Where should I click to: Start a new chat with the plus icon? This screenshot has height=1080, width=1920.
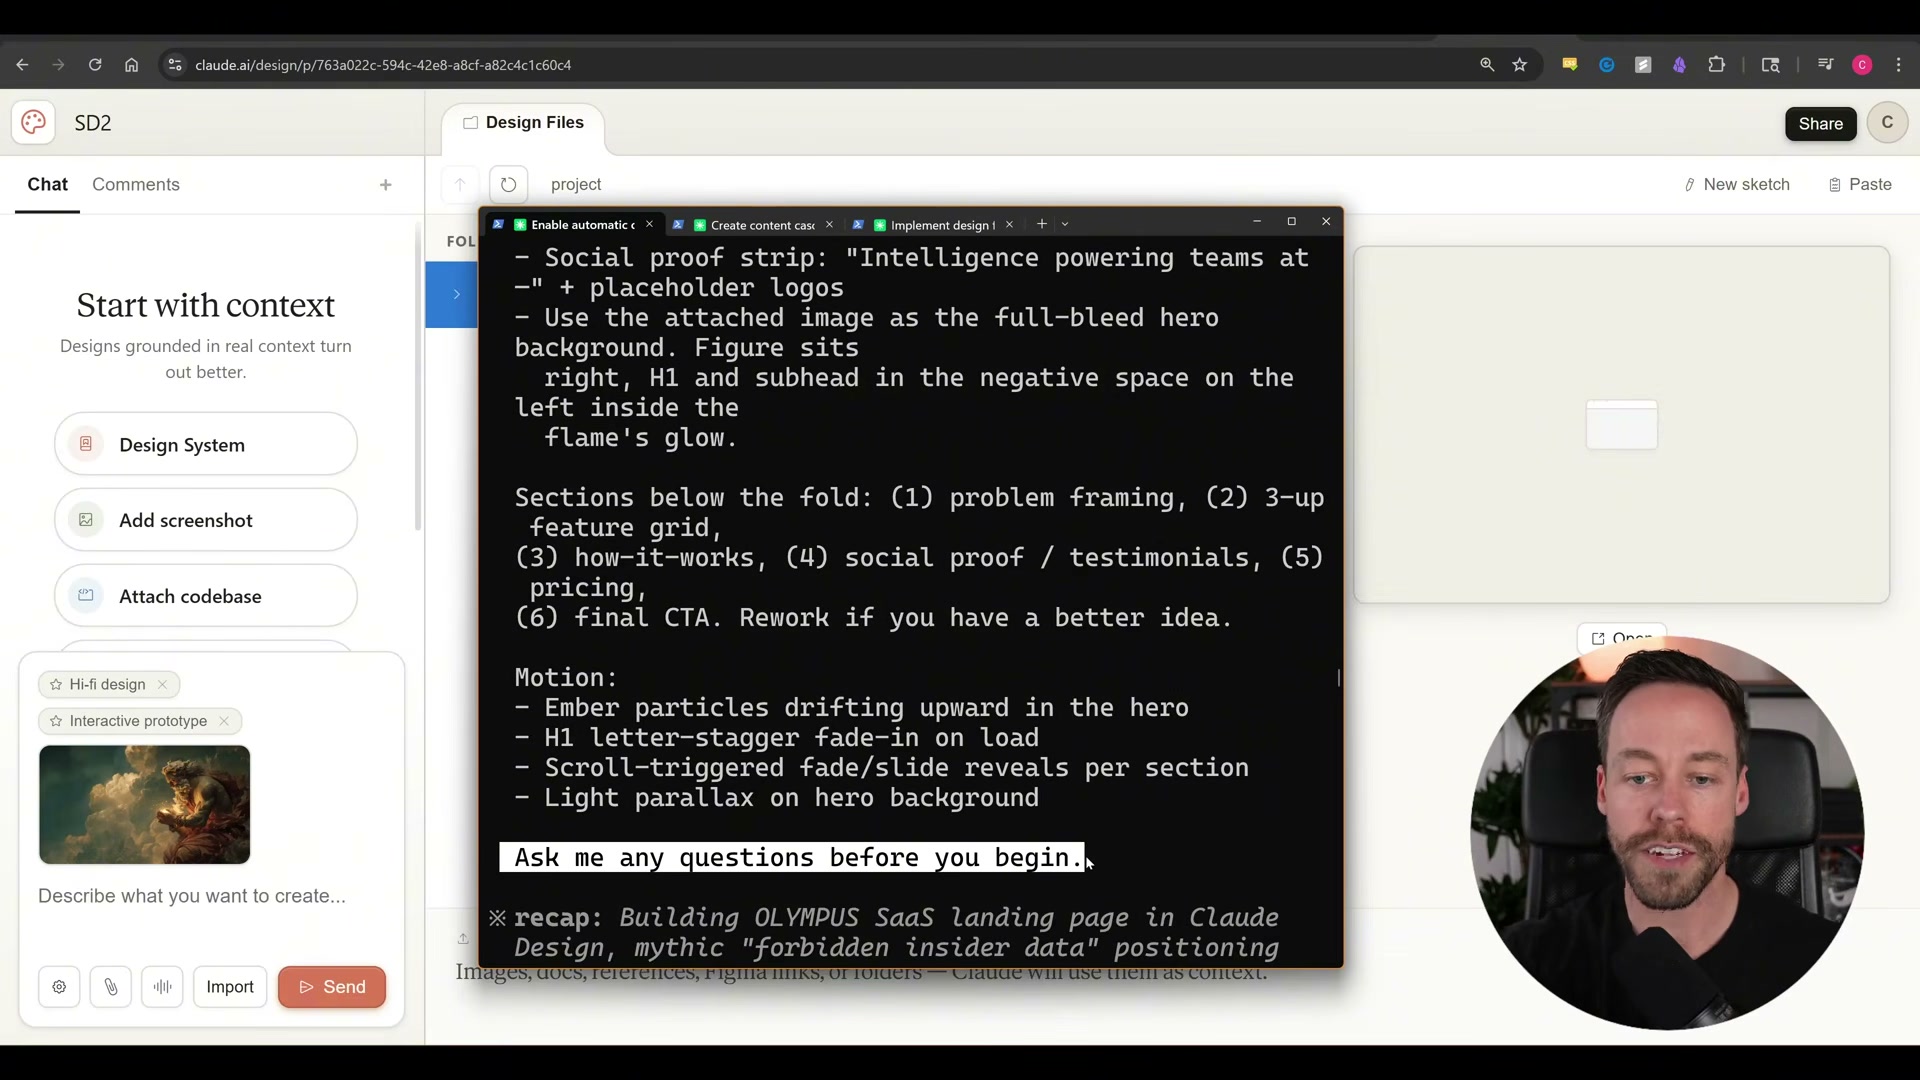pos(386,185)
